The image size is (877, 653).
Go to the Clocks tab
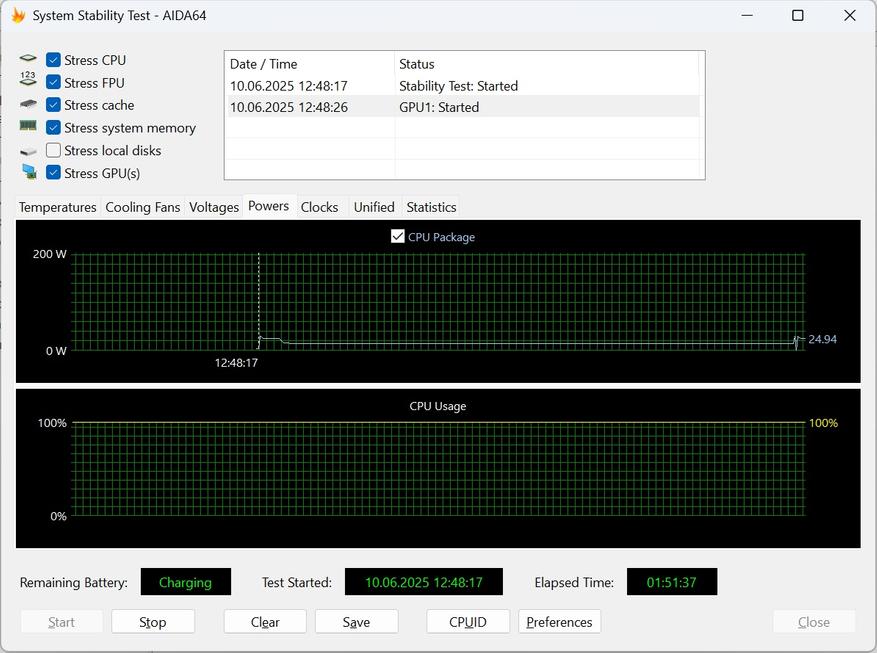tap(319, 207)
